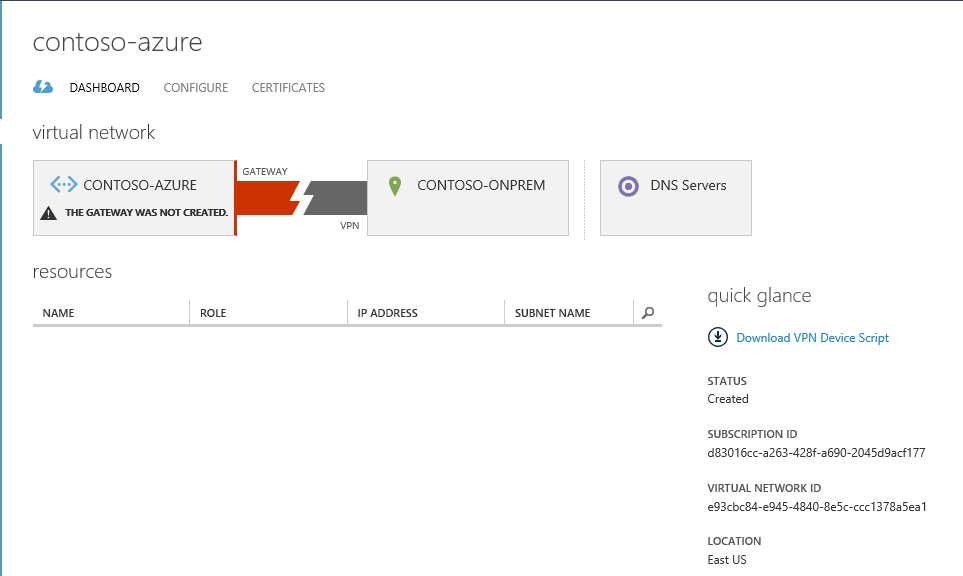Switch to the CONFIGURE tab

(195, 88)
